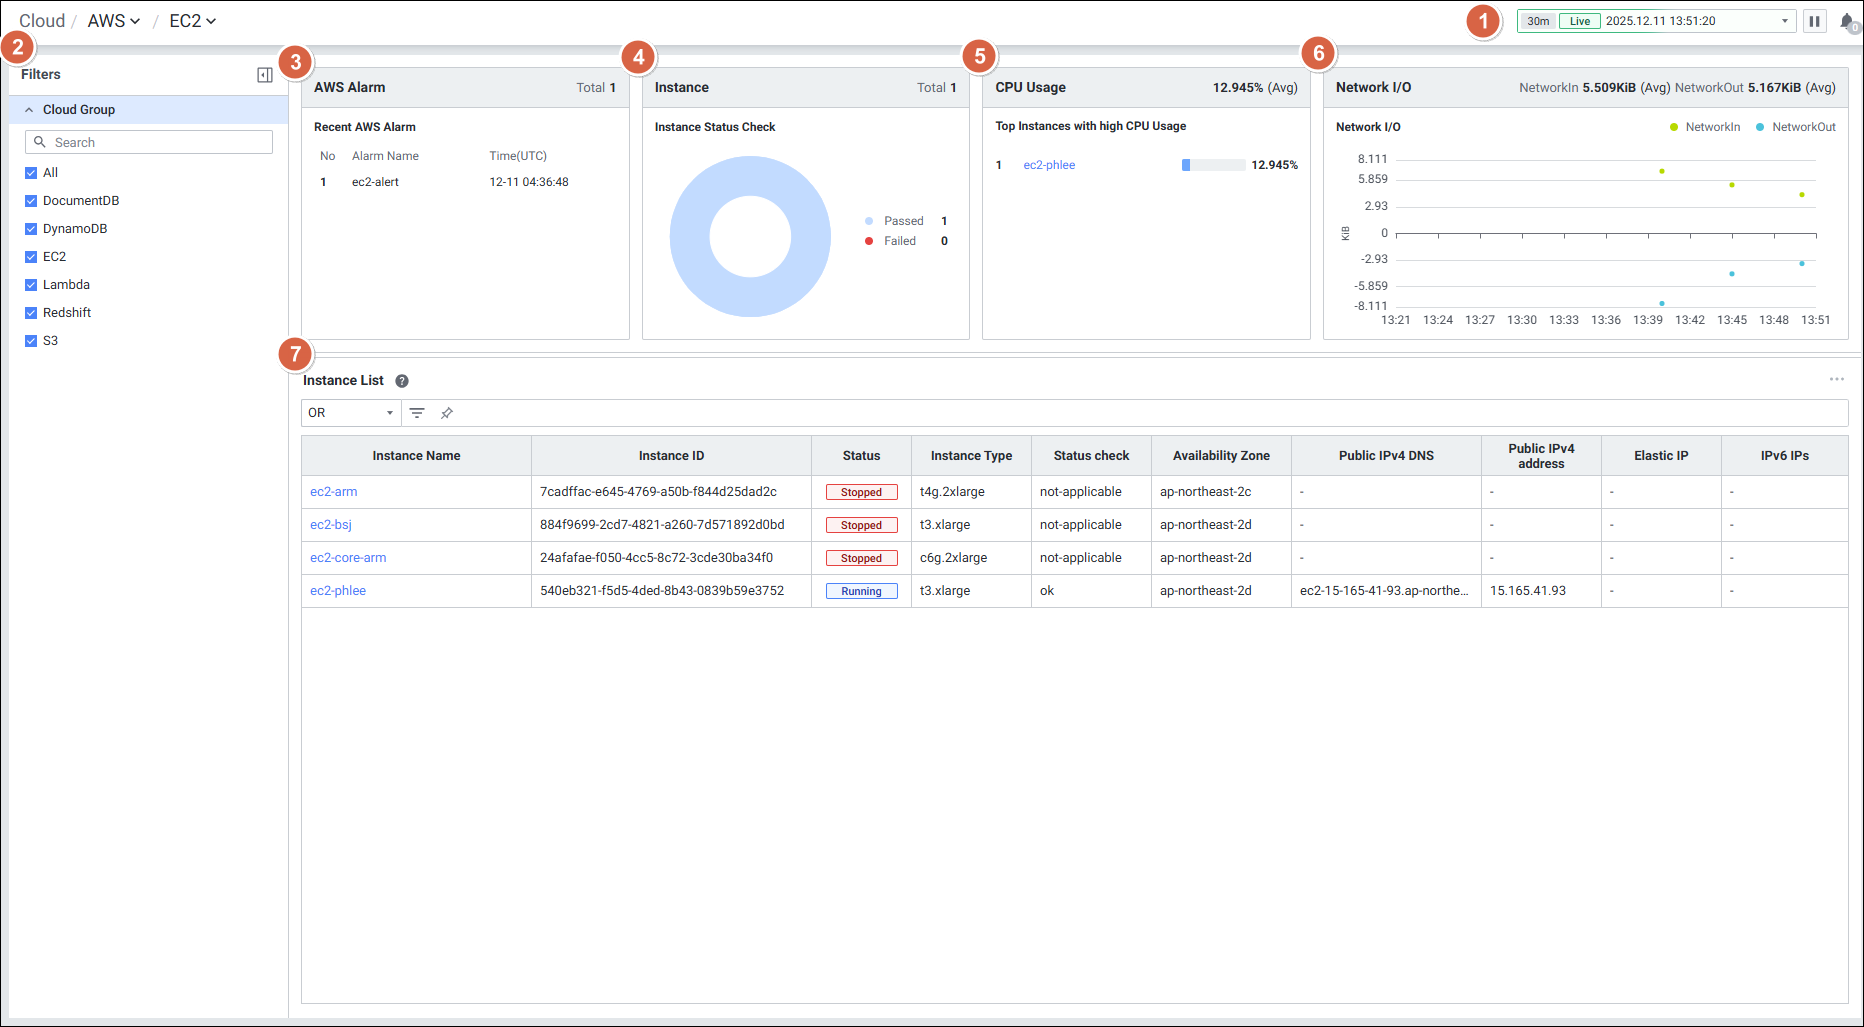Open ec2-phlee in Top CPU Usage
The width and height of the screenshot is (1864, 1027).
(x=1049, y=165)
